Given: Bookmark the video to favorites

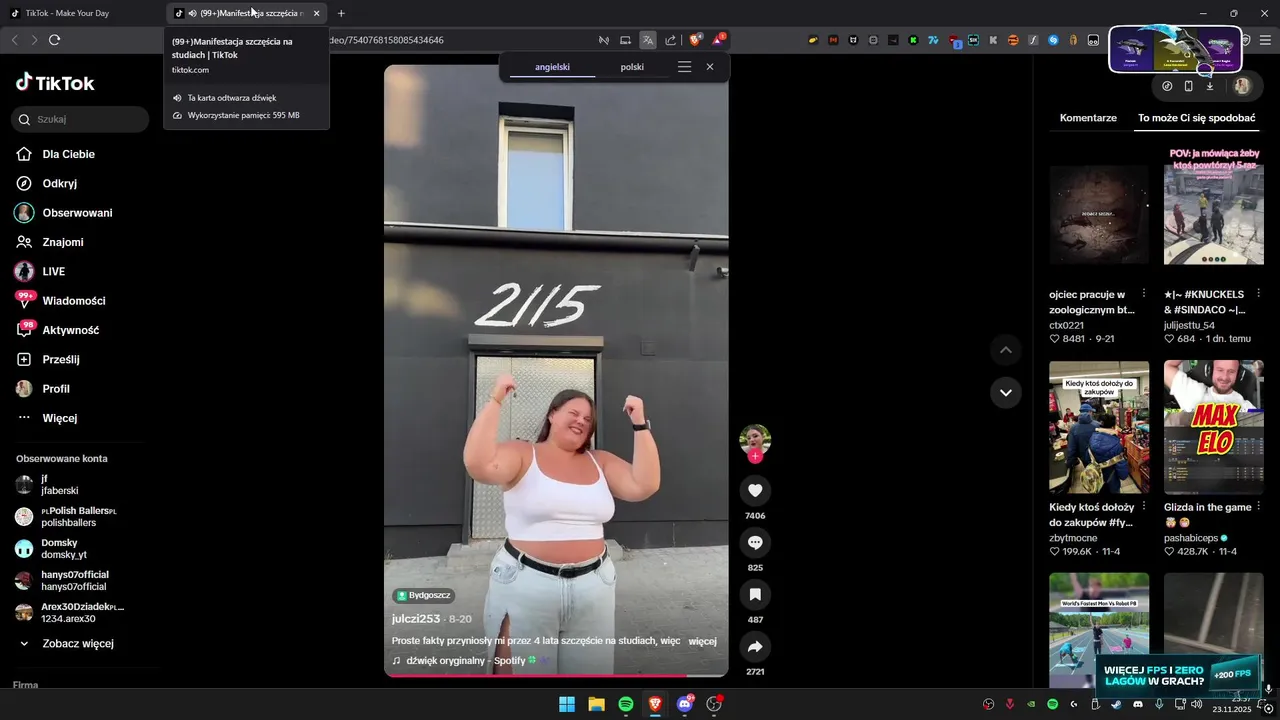Looking at the screenshot, I should 755,594.
